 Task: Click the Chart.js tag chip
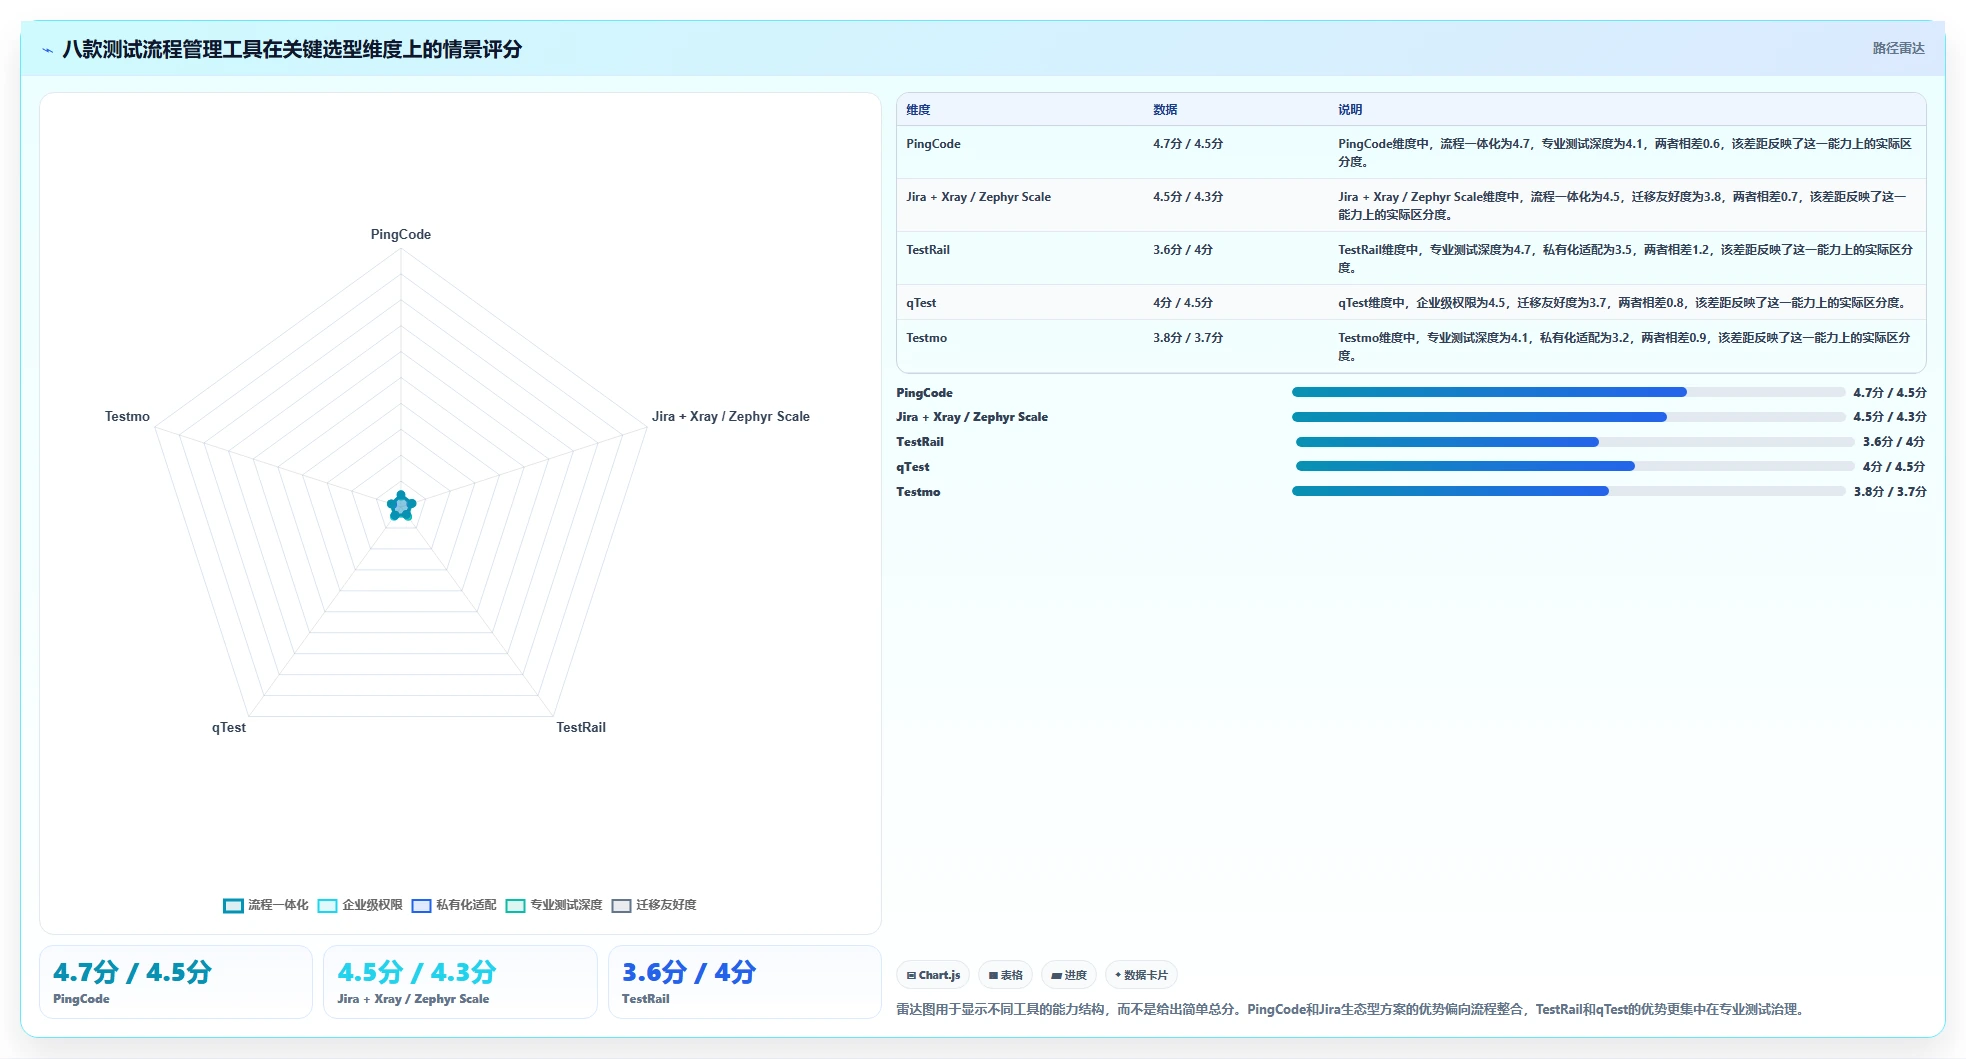(933, 975)
